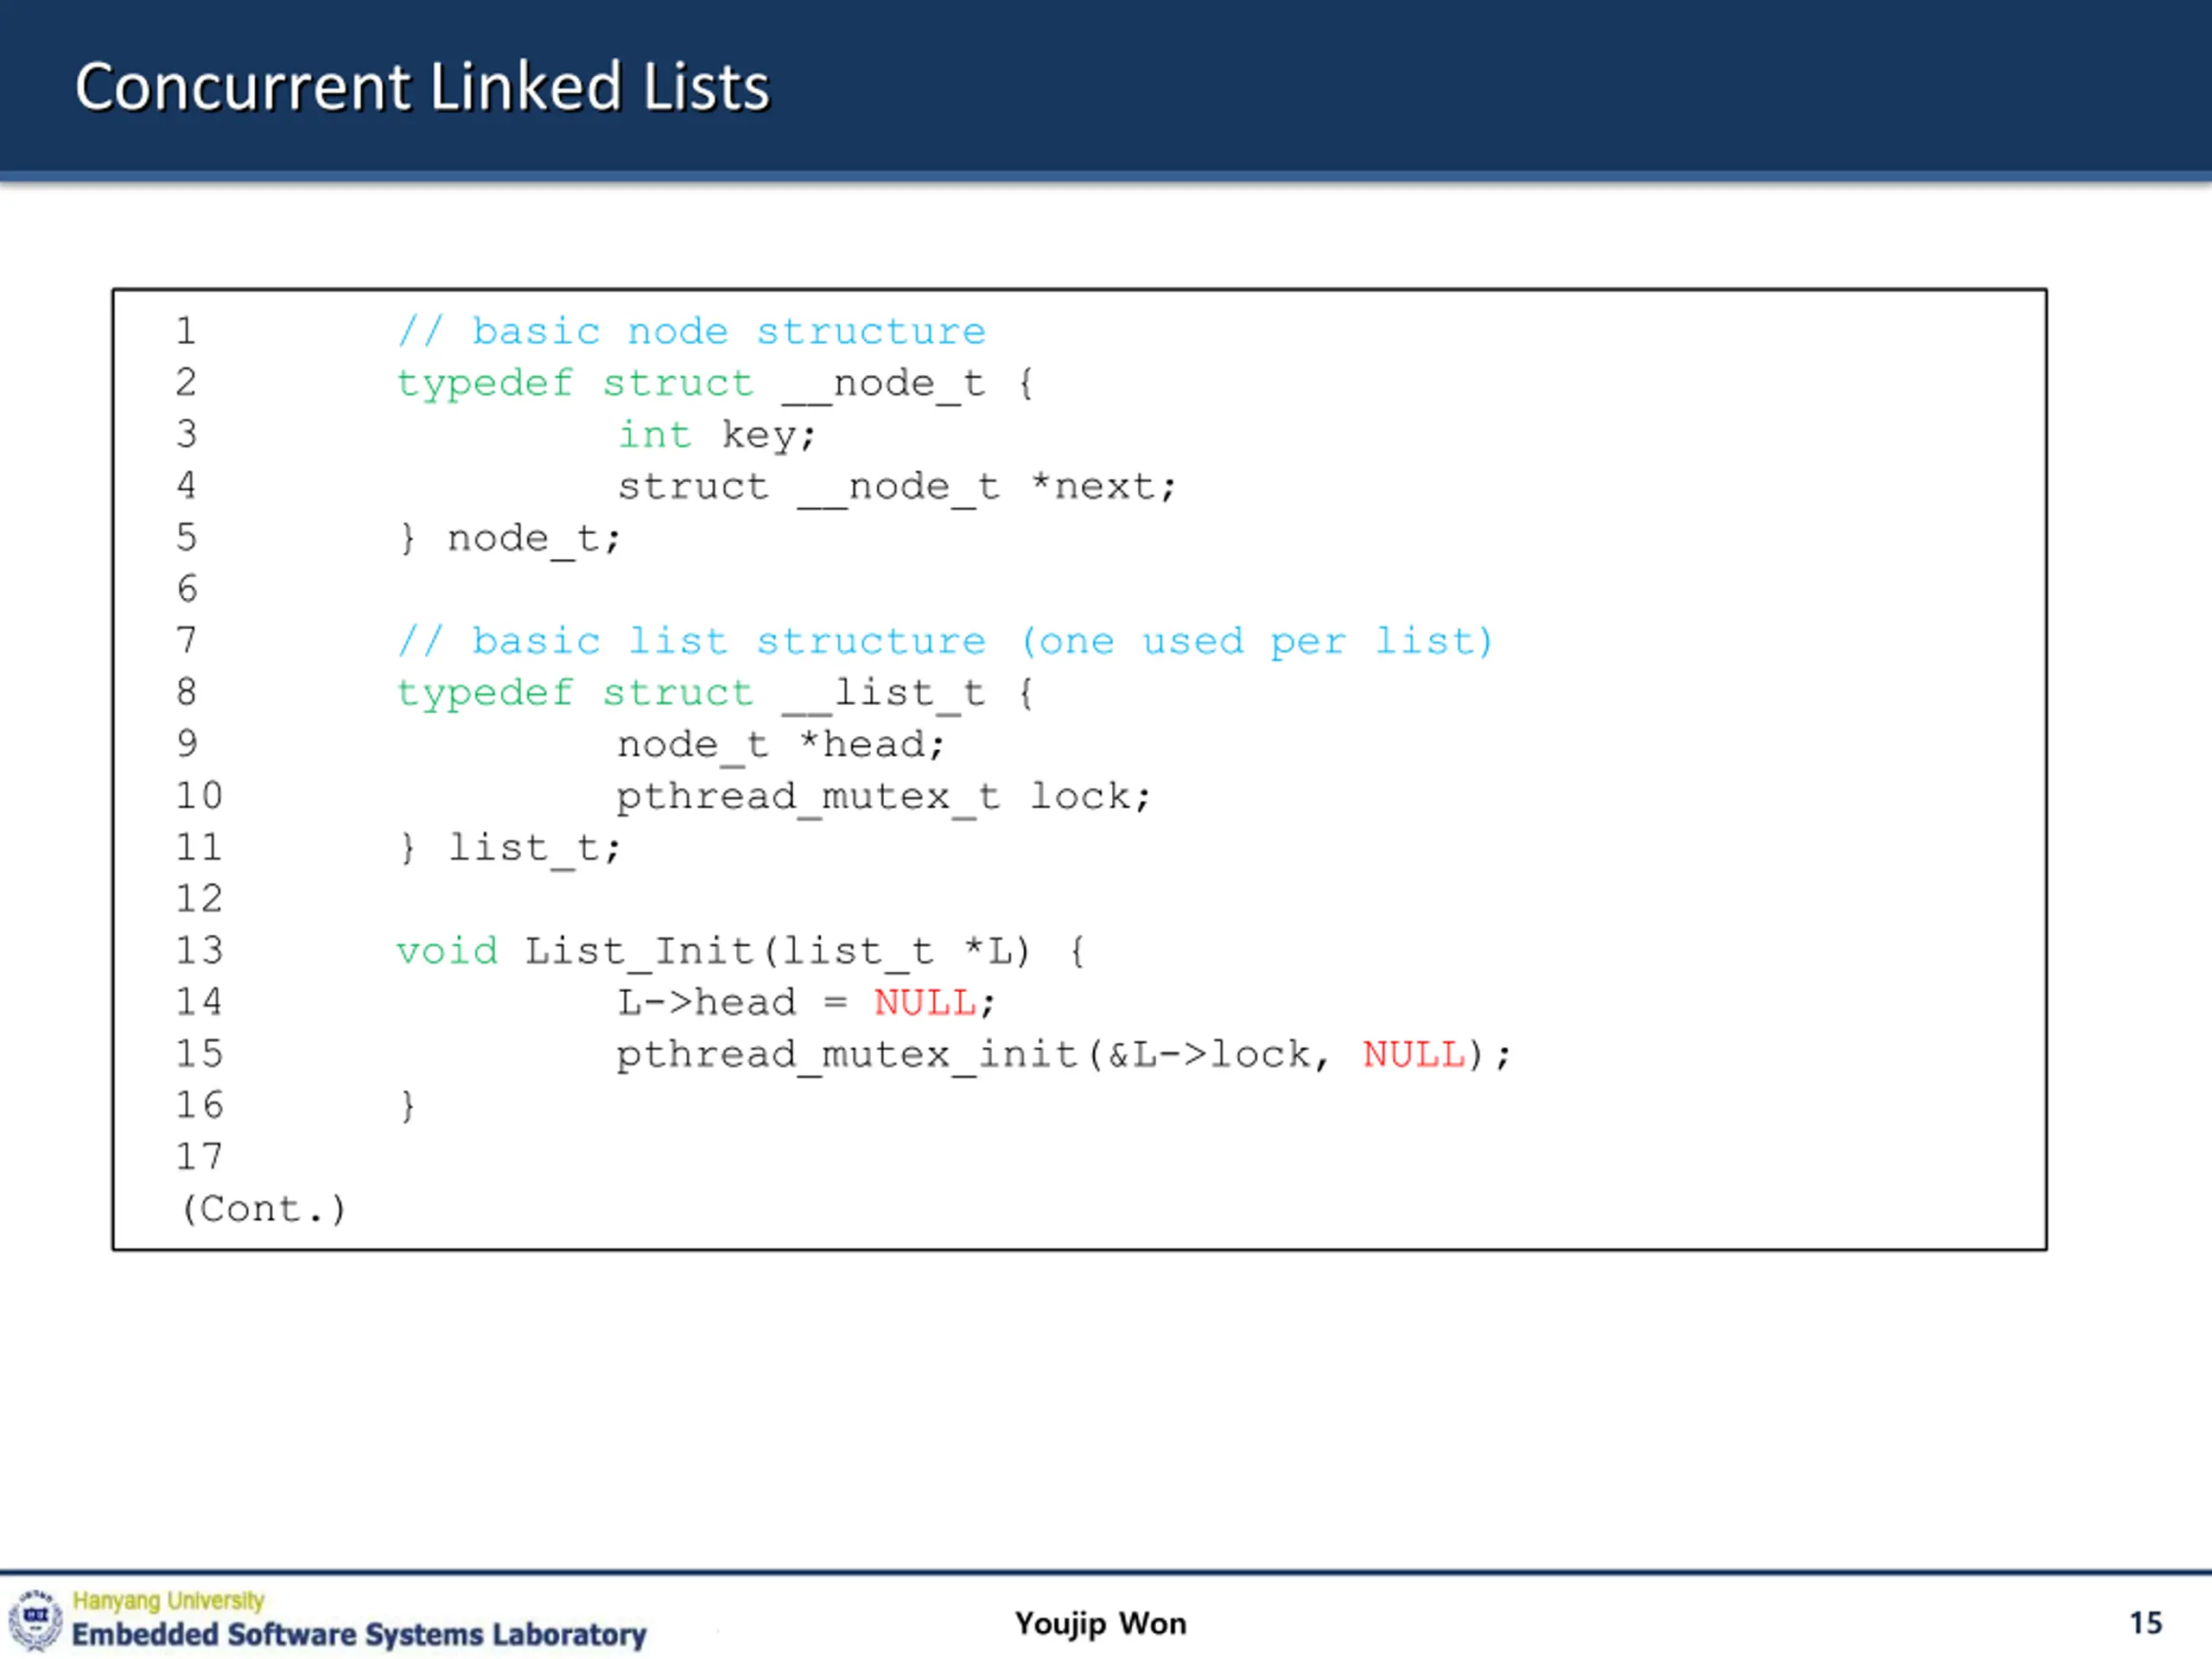This screenshot has height=1659, width=2212.
Task: Click the Hanyang University crest logo
Action: tap(36, 1619)
